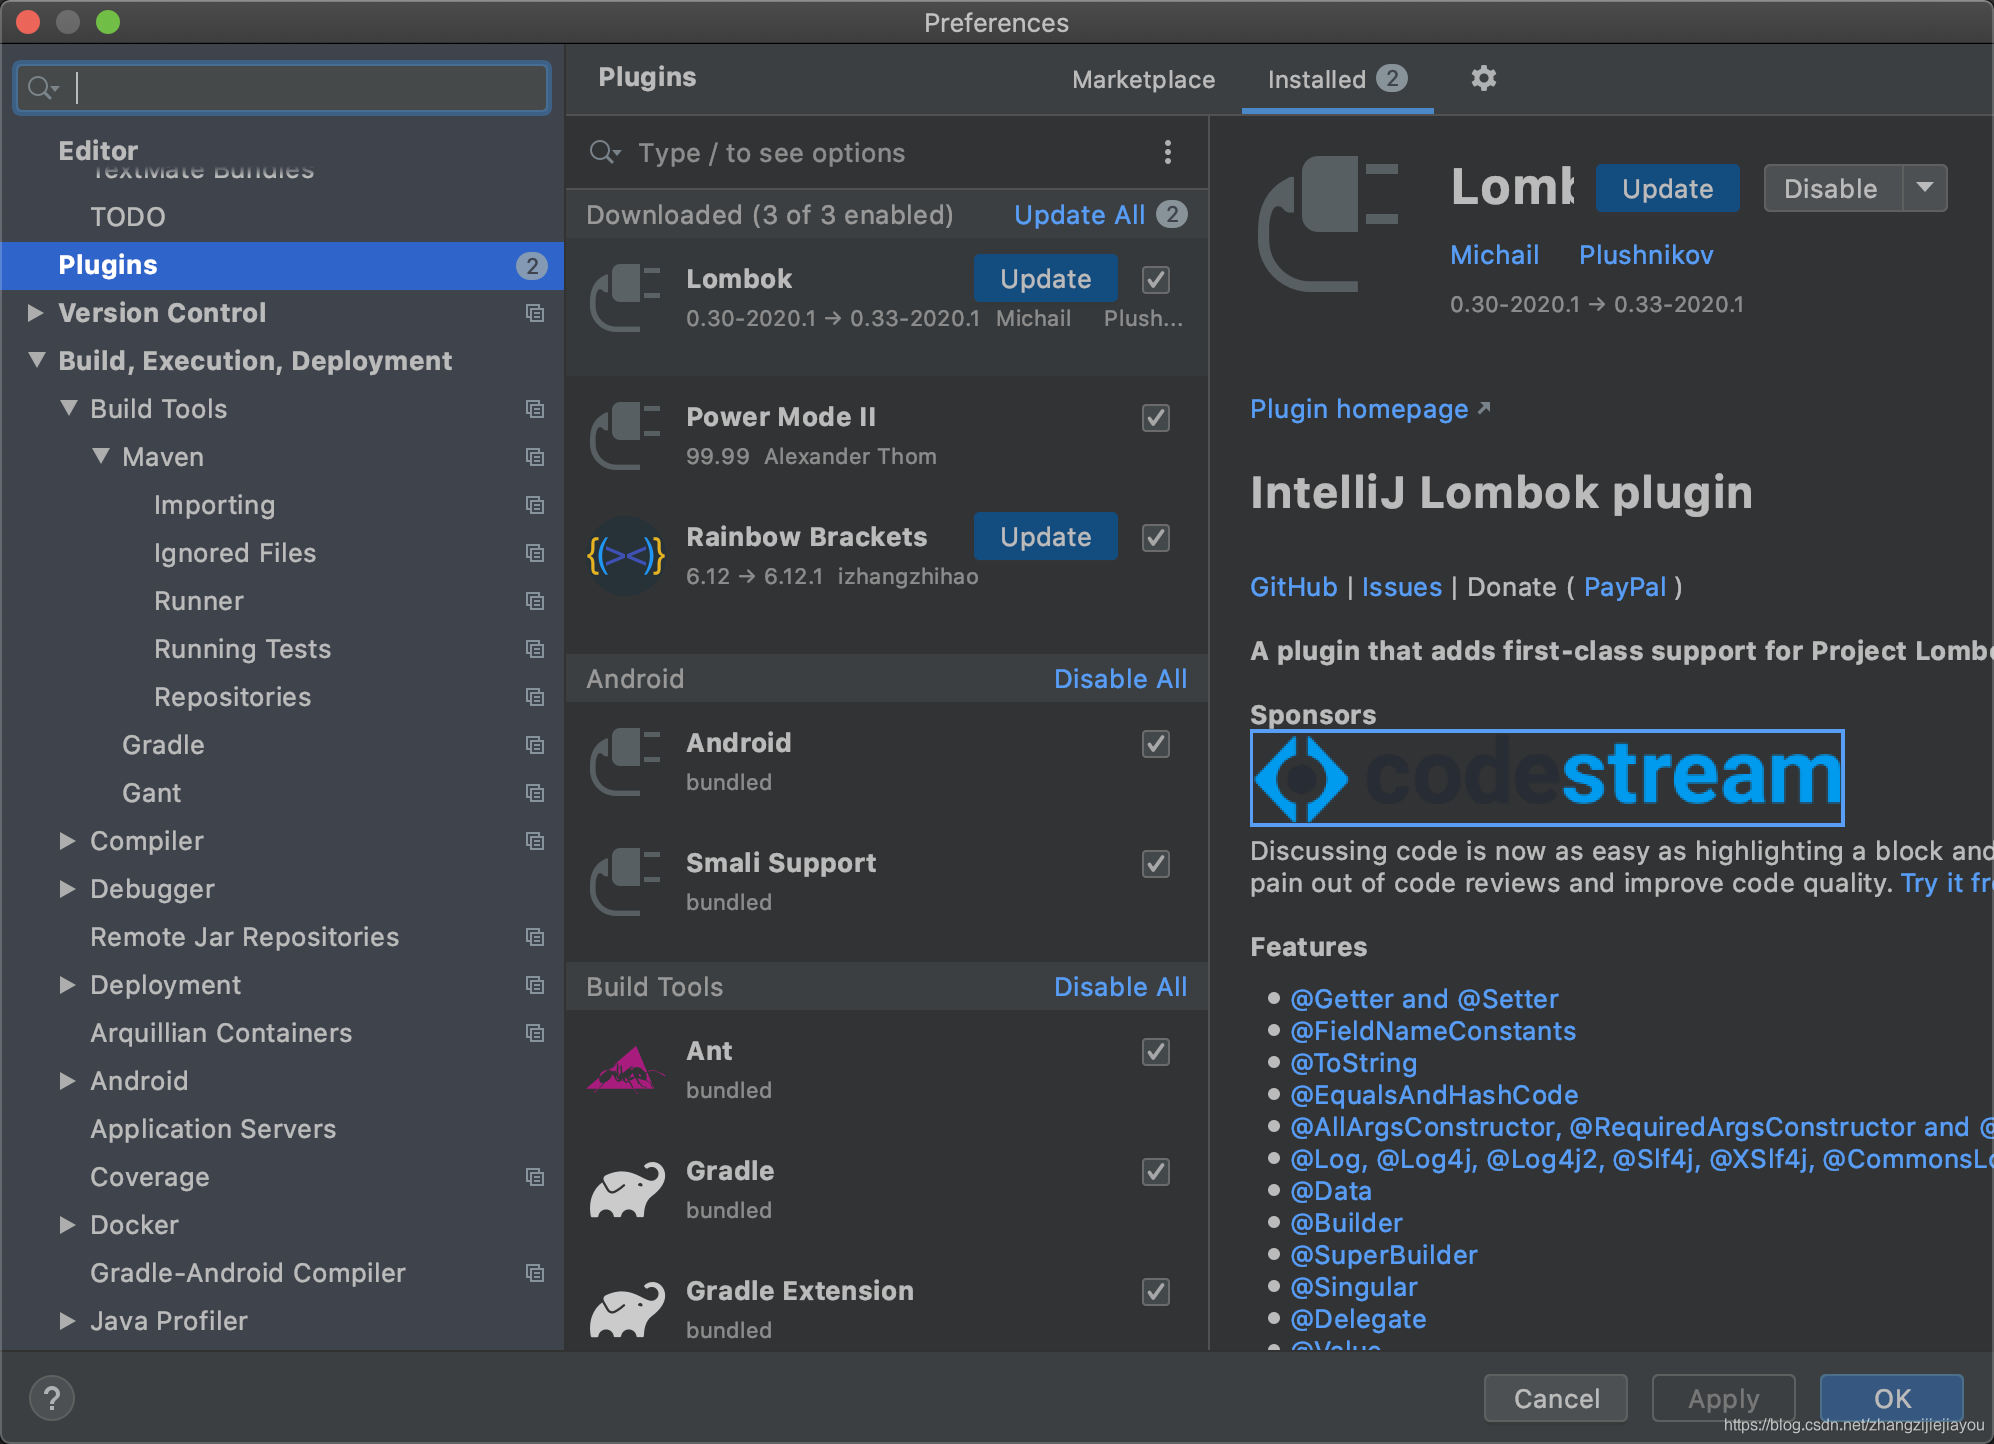
Task: Open the plugins gear settings menu
Action: click(1483, 78)
